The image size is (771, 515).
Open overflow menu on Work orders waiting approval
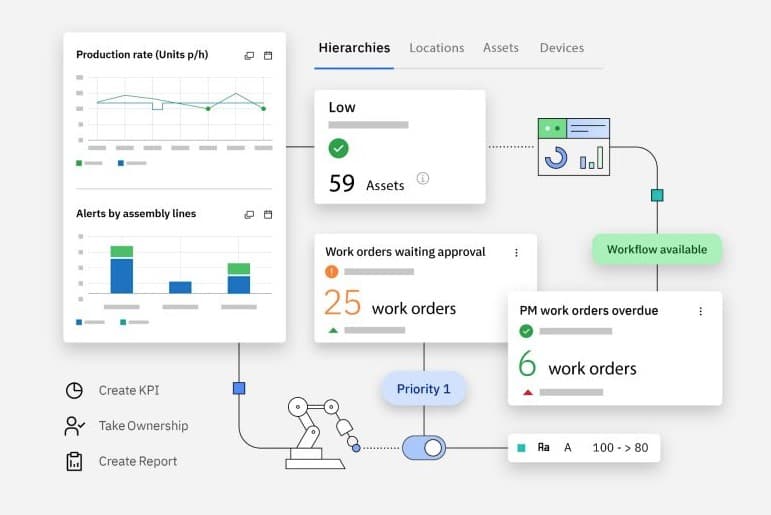click(516, 252)
